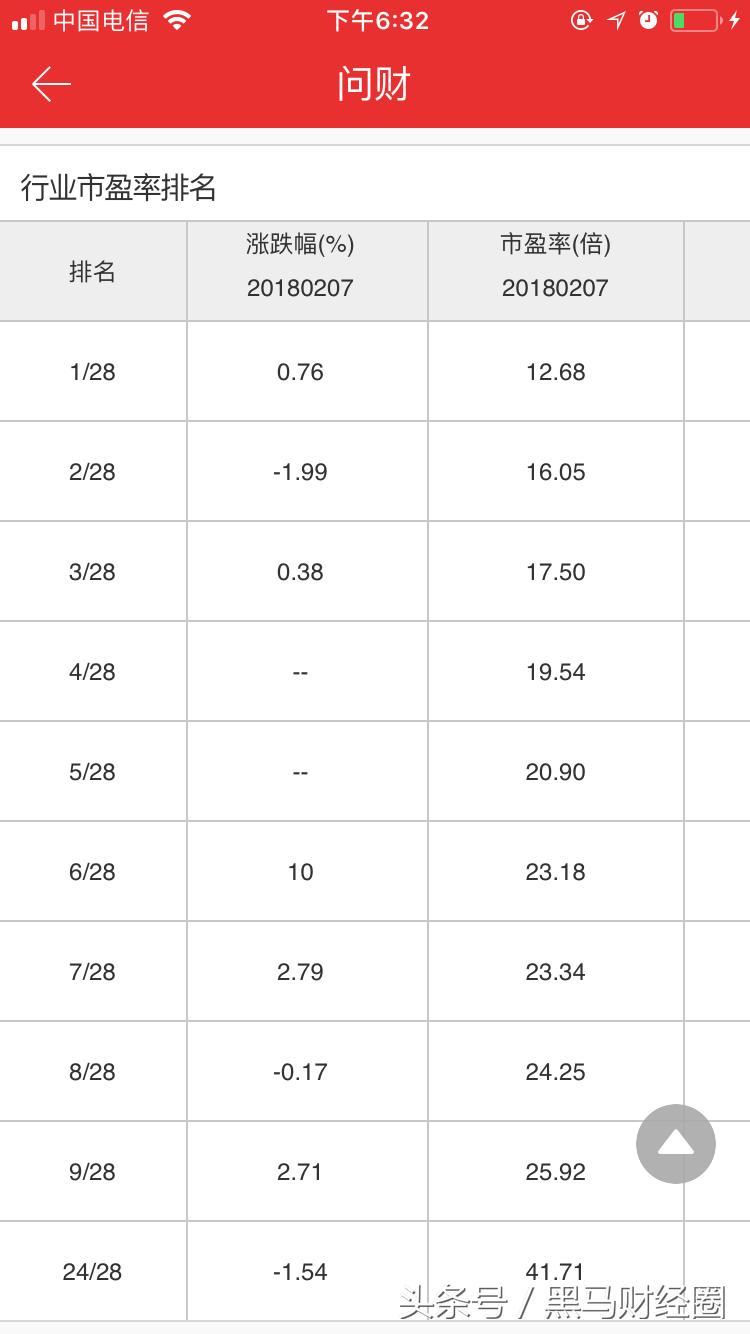Tap the 23.34 P/E value
This screenshot has width=750, height=1334.
(x=555, y=972)
